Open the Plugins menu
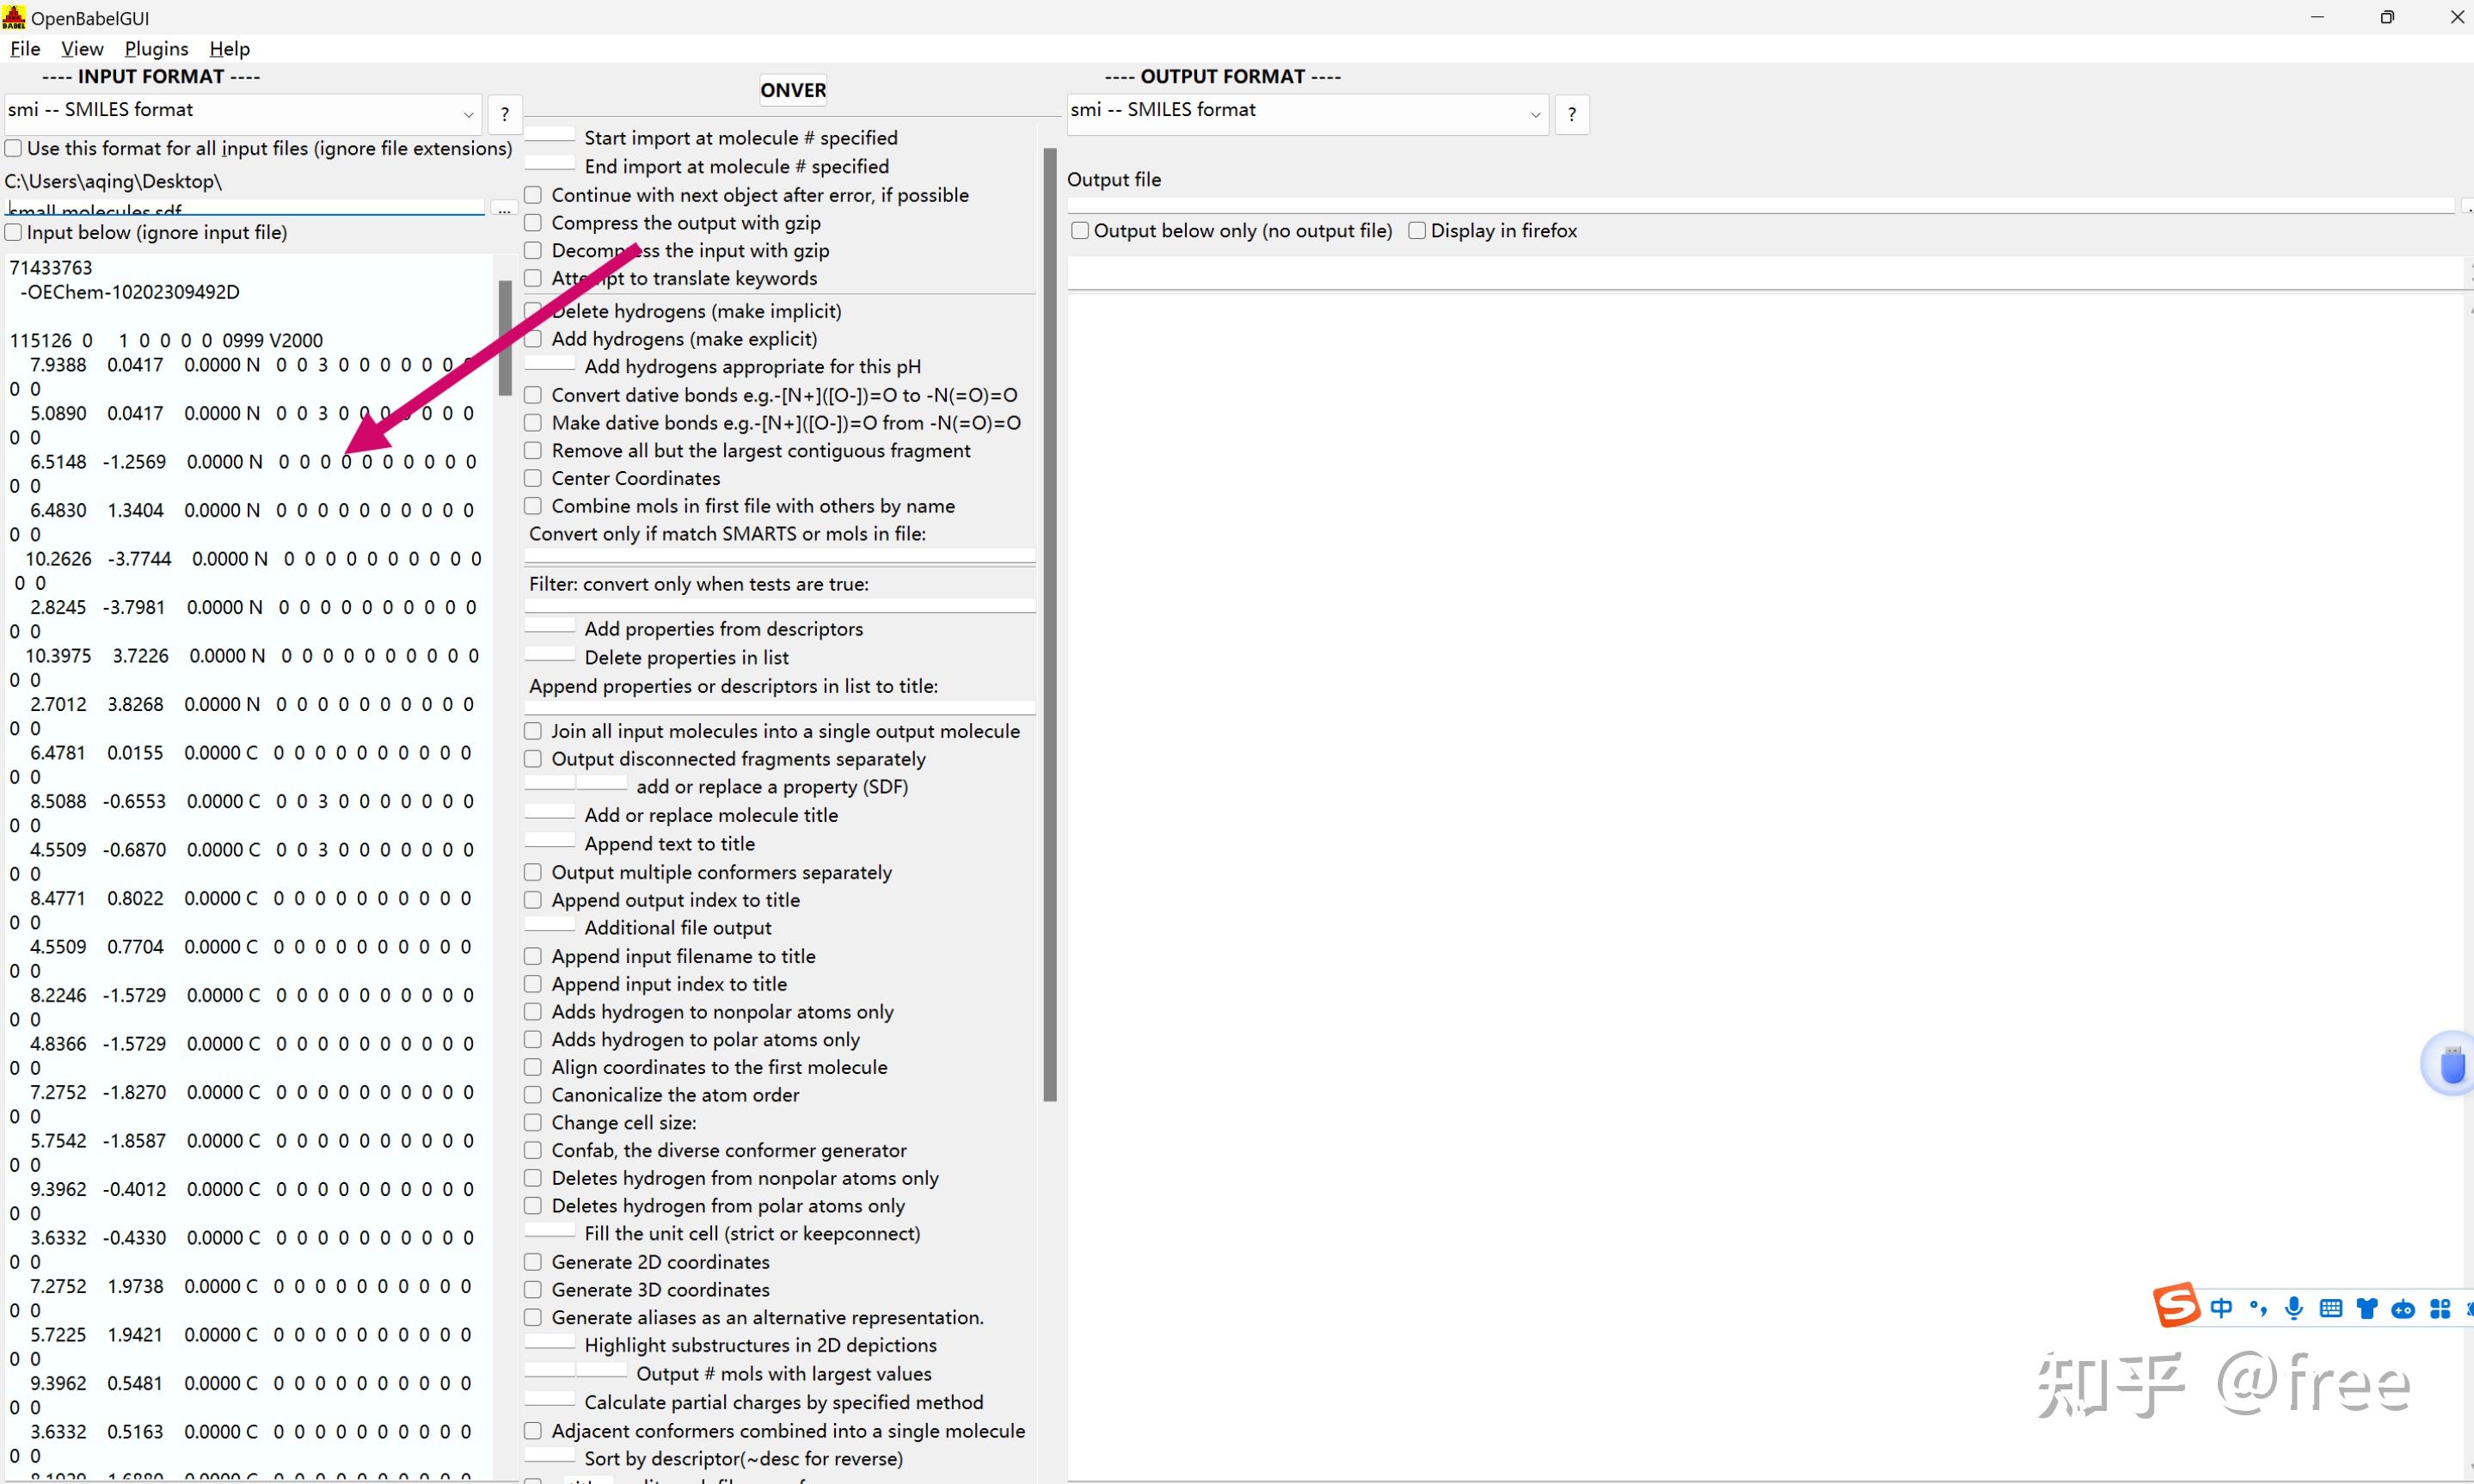Image resolution: width=2474 pixels, height=1484 pixels. click(x=156, y=48)
